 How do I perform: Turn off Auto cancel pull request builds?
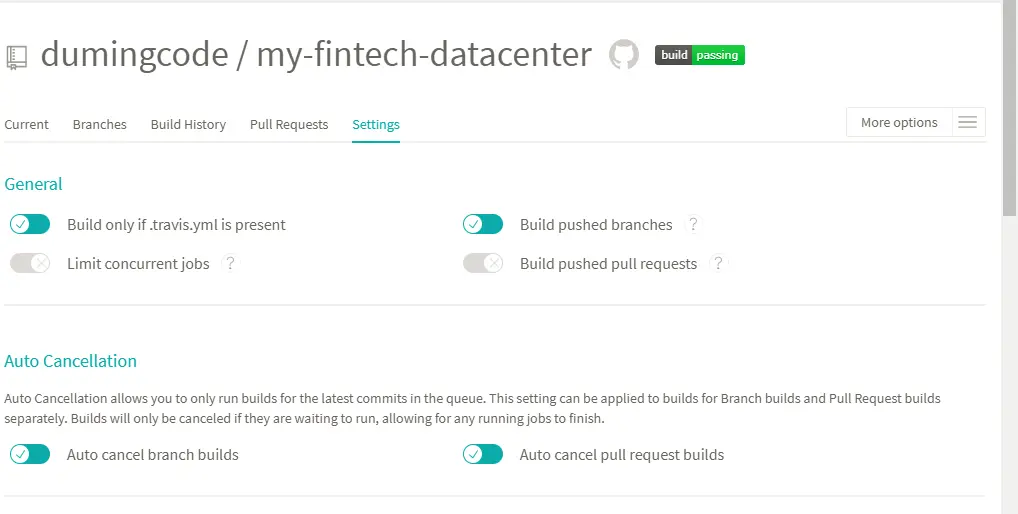click(483, 454)
